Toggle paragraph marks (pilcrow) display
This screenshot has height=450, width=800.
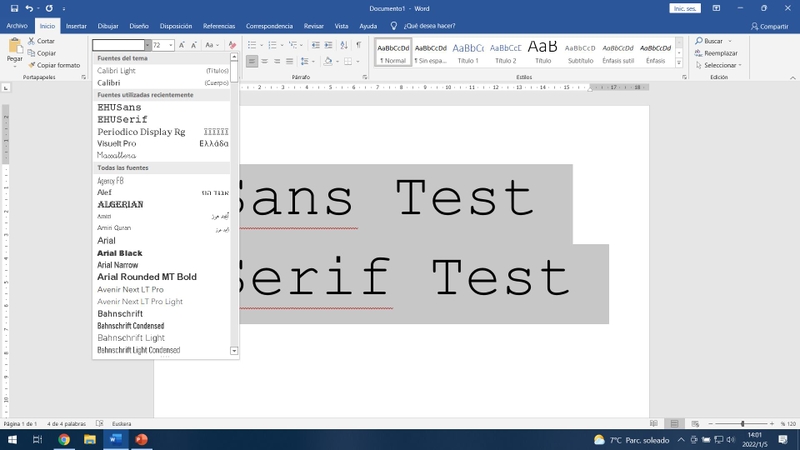(x=359, y=45)
